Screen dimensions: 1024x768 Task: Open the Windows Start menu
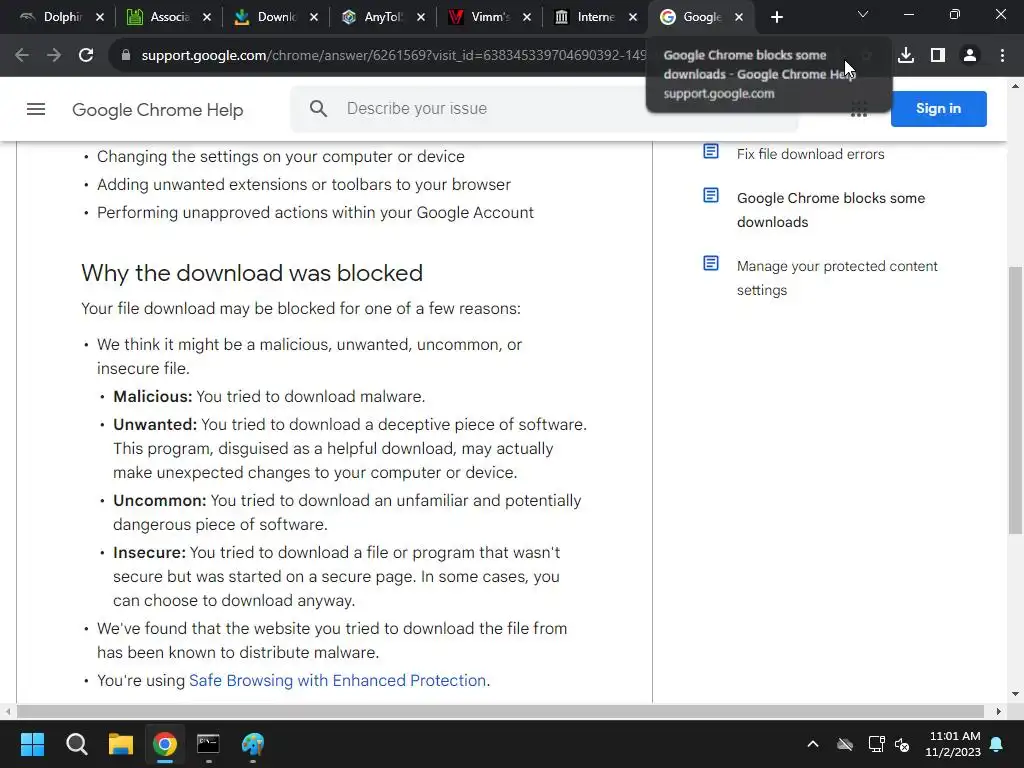(x=32, y=744)
